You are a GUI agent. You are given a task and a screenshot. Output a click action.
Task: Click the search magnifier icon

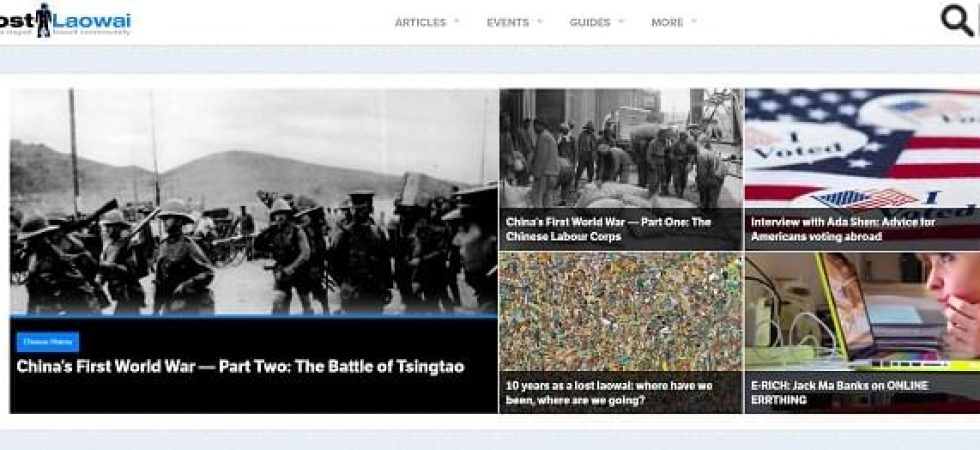[x=957, y=21]
